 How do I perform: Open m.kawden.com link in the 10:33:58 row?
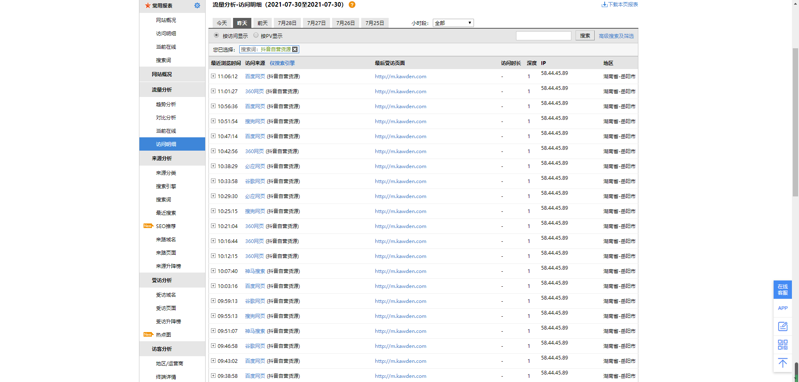[400, 181]
